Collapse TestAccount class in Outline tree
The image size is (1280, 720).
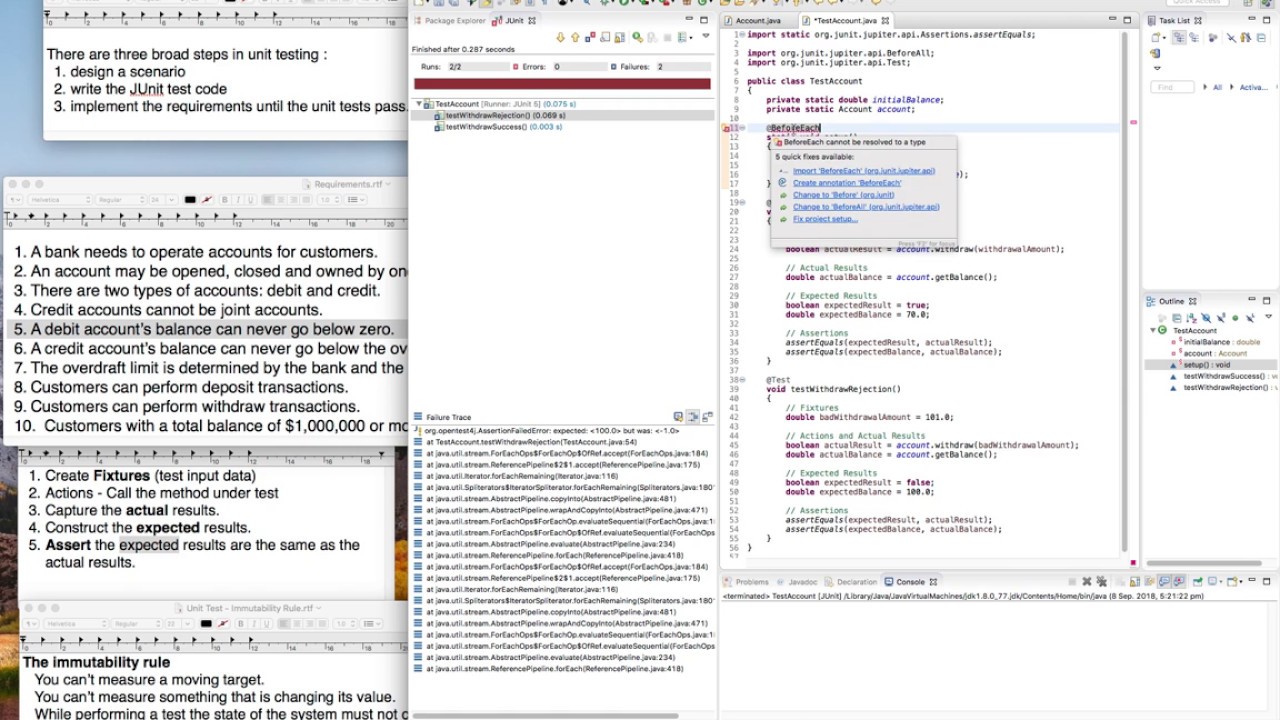pos(1153,330)
